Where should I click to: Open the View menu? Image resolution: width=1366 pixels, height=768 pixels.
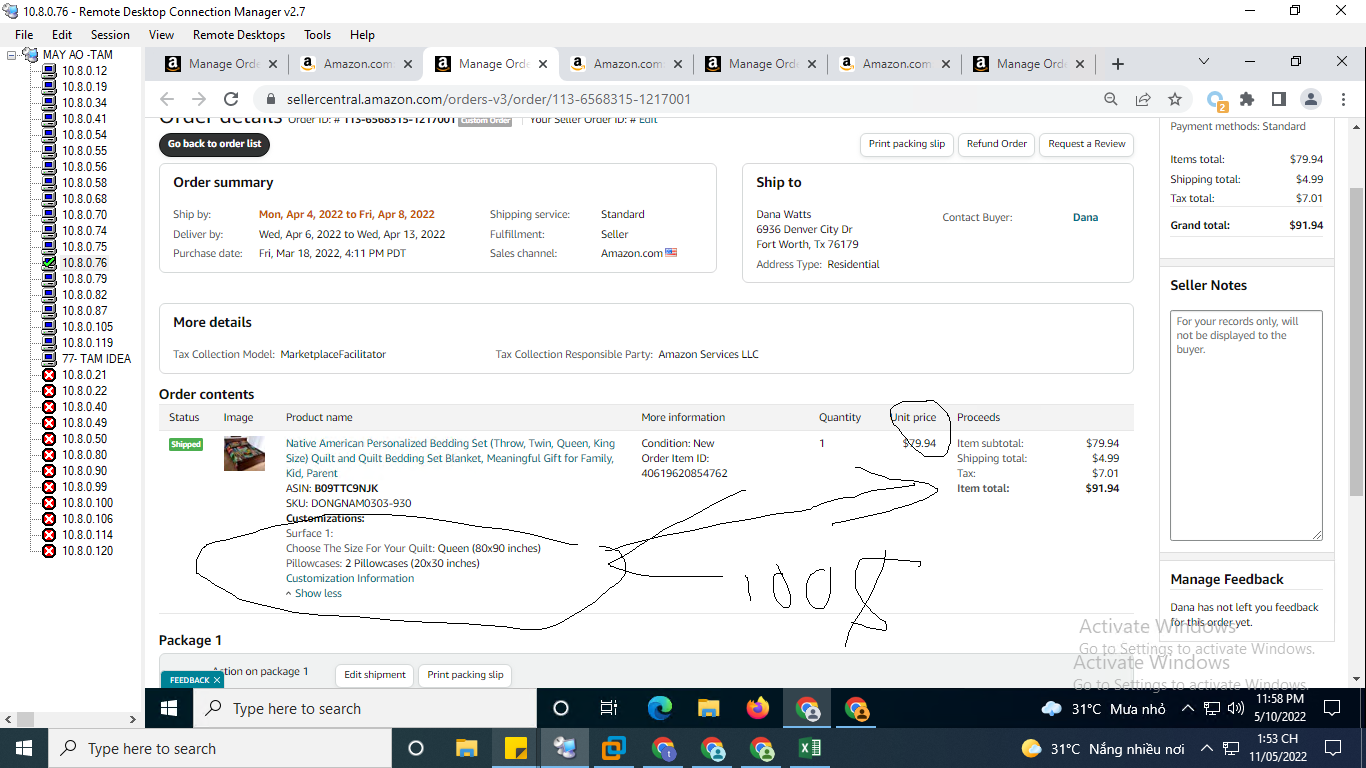pos(161,34)
